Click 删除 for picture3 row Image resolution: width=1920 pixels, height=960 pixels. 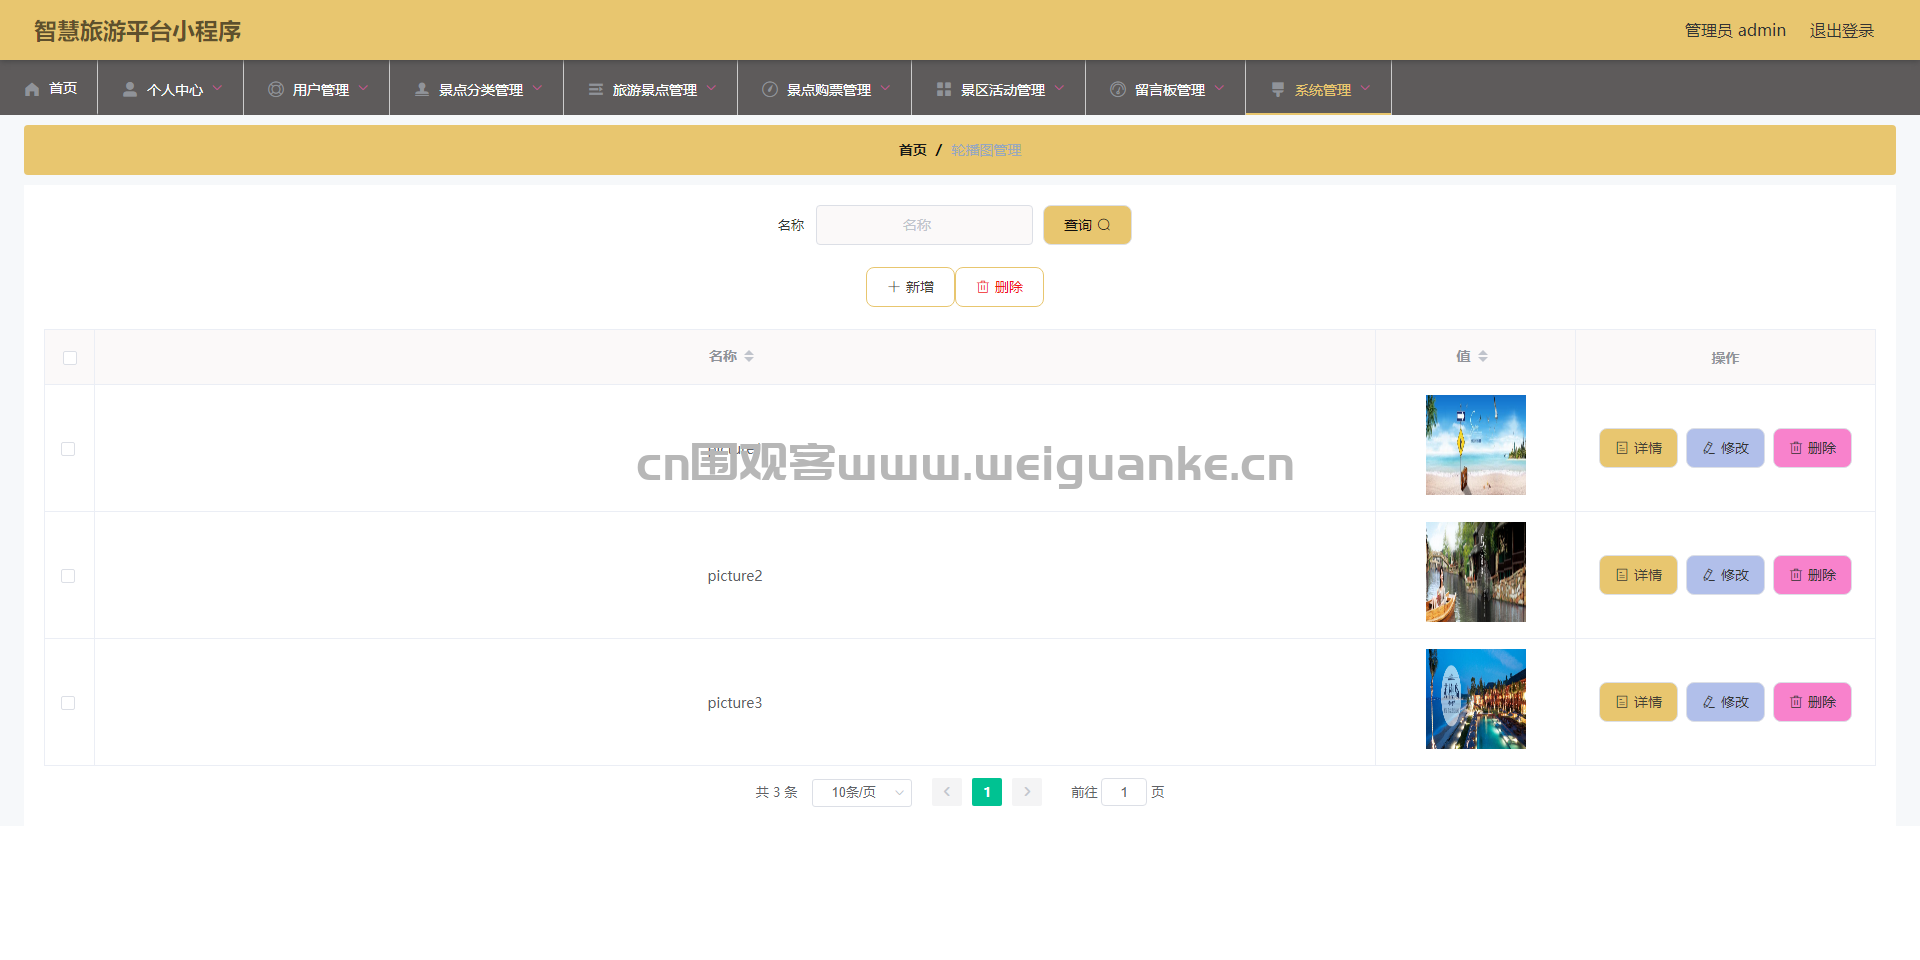coord(1812,702)
